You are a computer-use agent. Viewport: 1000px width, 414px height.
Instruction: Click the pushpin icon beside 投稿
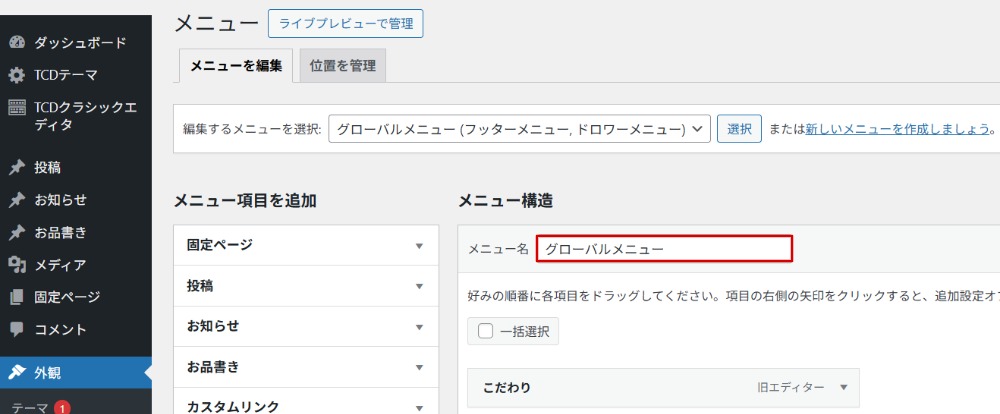[16, 167]
